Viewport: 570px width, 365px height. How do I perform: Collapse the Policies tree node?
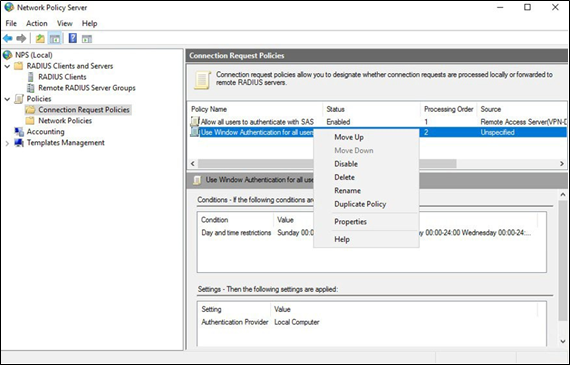point(7,99)
